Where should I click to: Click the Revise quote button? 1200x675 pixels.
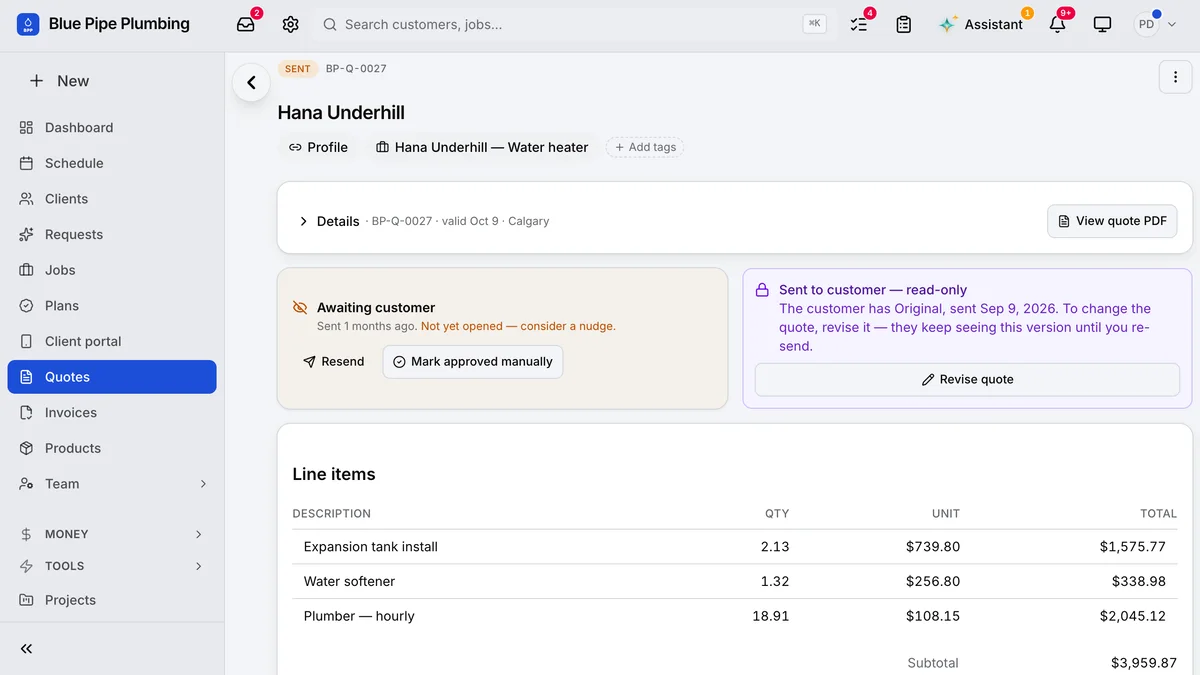click(967, 379)
